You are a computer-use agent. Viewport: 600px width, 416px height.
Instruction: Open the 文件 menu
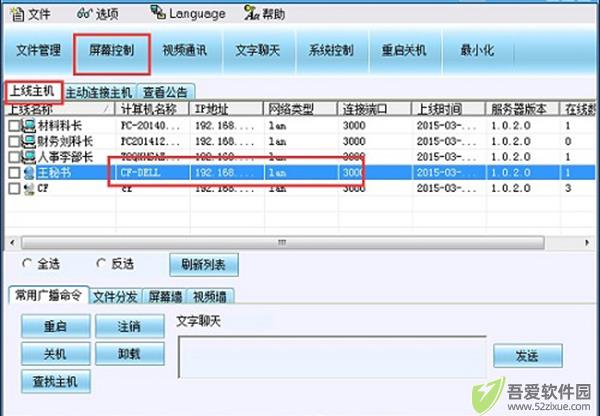[x=31, y=15]
